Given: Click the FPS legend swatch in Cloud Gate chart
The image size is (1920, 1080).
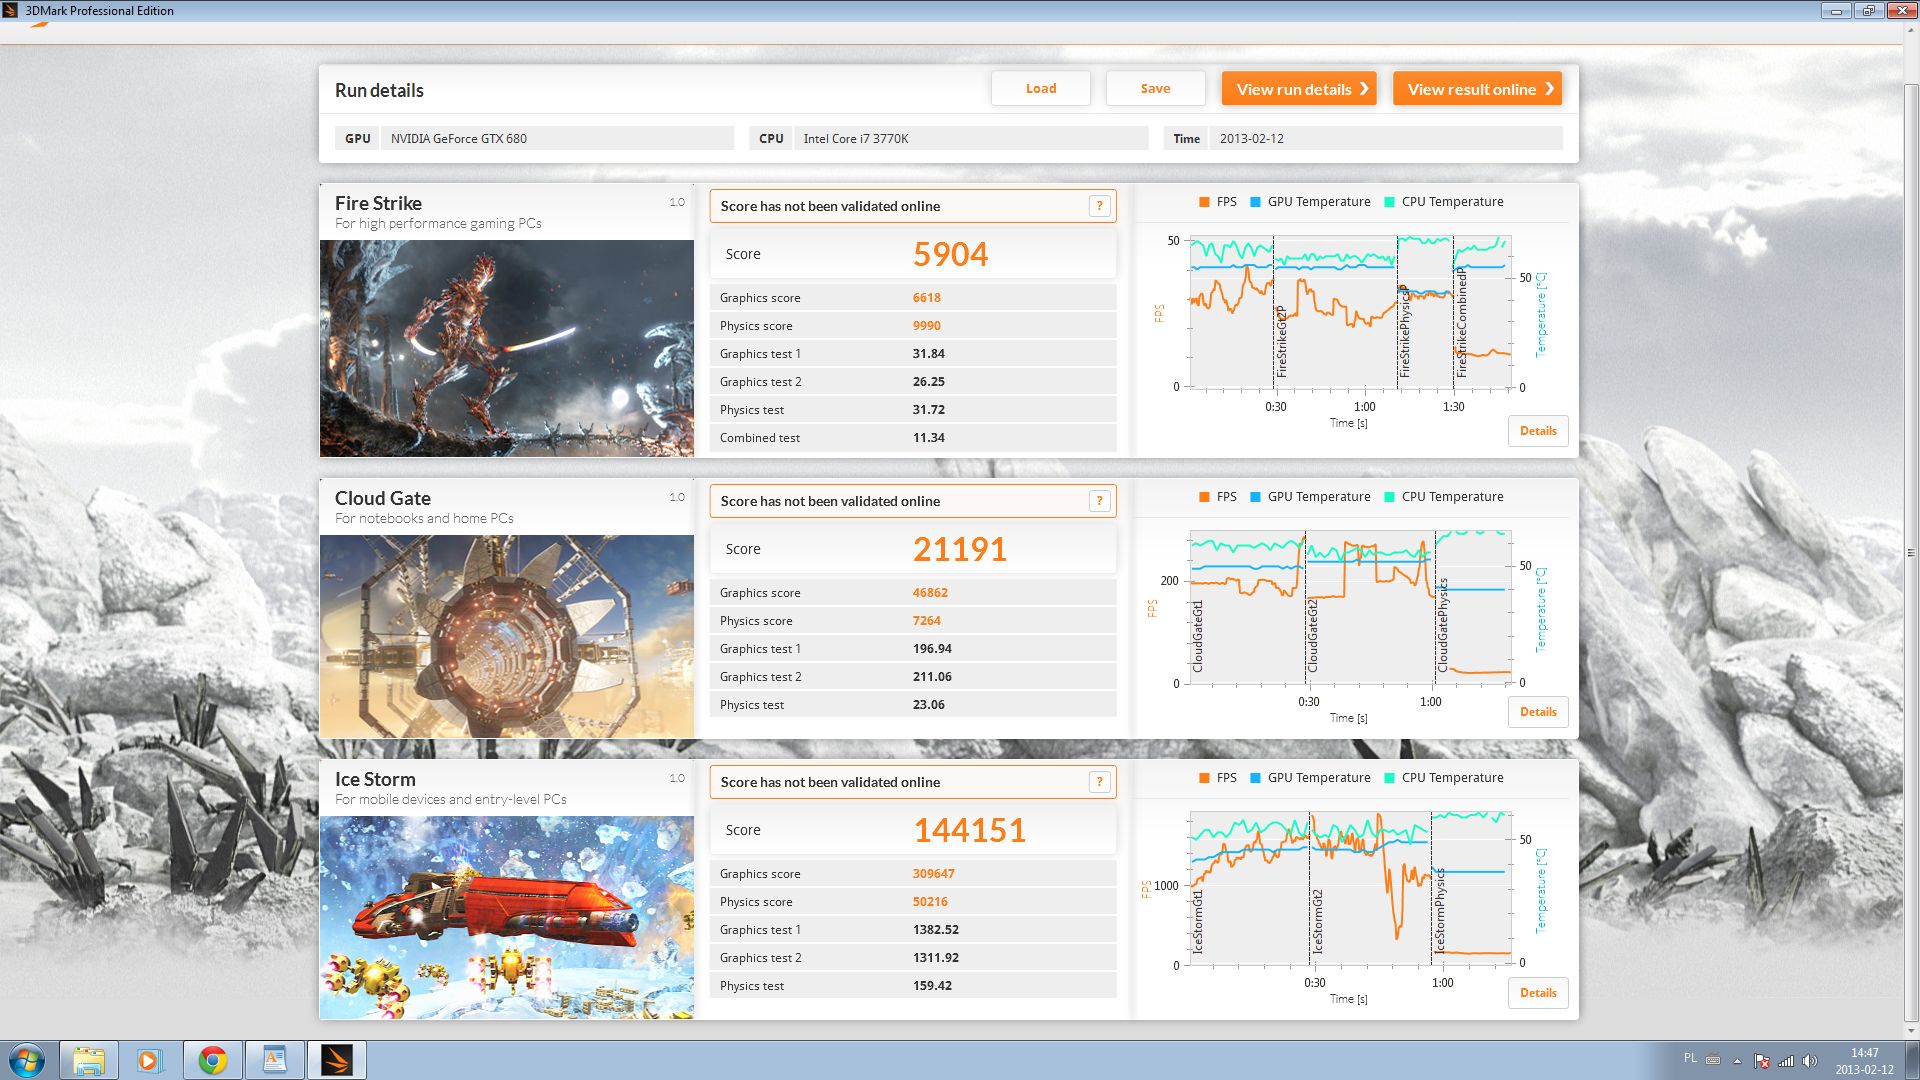Looking at the screenshot, I should [1204, 497].
